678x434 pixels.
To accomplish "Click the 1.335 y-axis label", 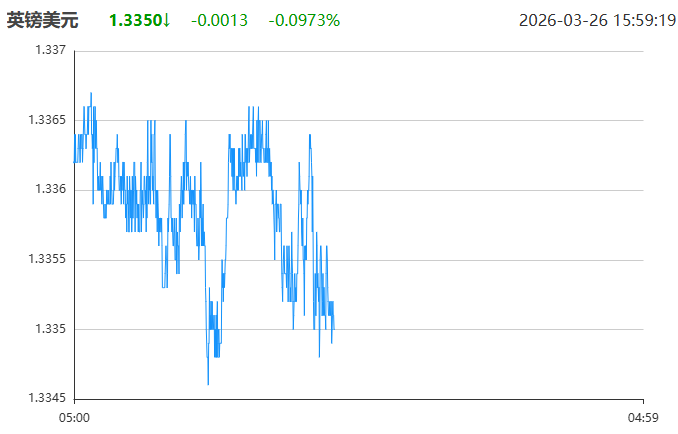I will [x=50, y=329].
